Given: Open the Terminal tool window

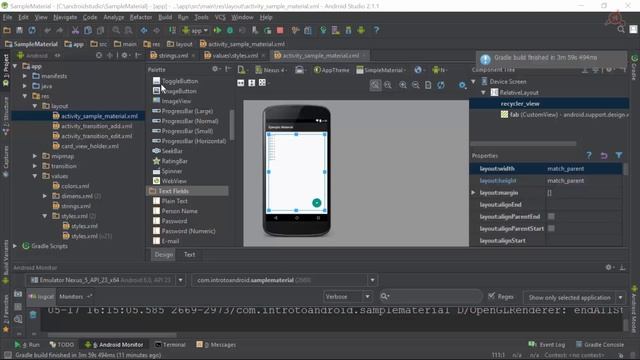Looking at the screenshot, I should tap(170, 344).
